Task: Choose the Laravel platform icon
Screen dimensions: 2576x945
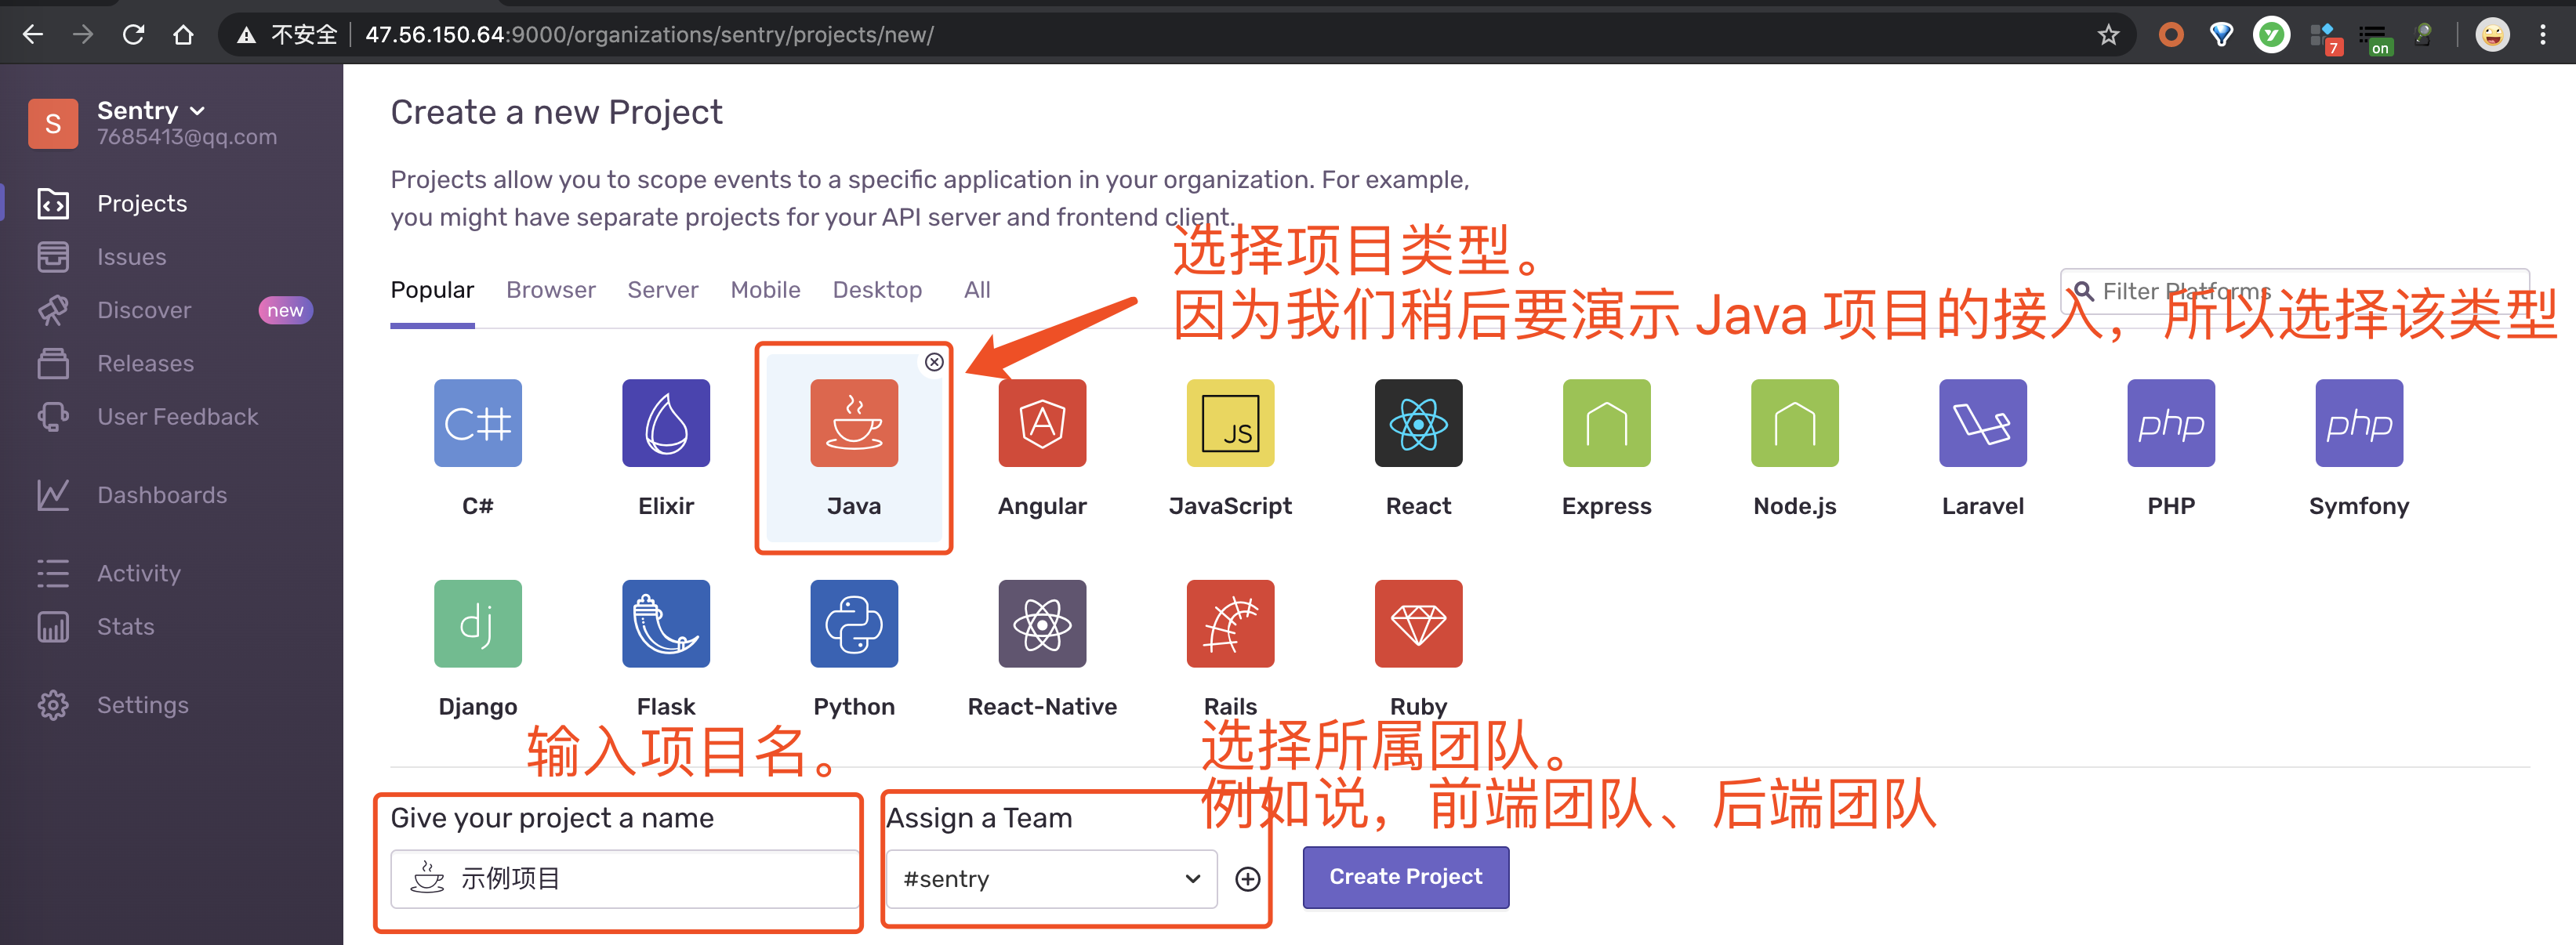Action: click(1982, 422)
